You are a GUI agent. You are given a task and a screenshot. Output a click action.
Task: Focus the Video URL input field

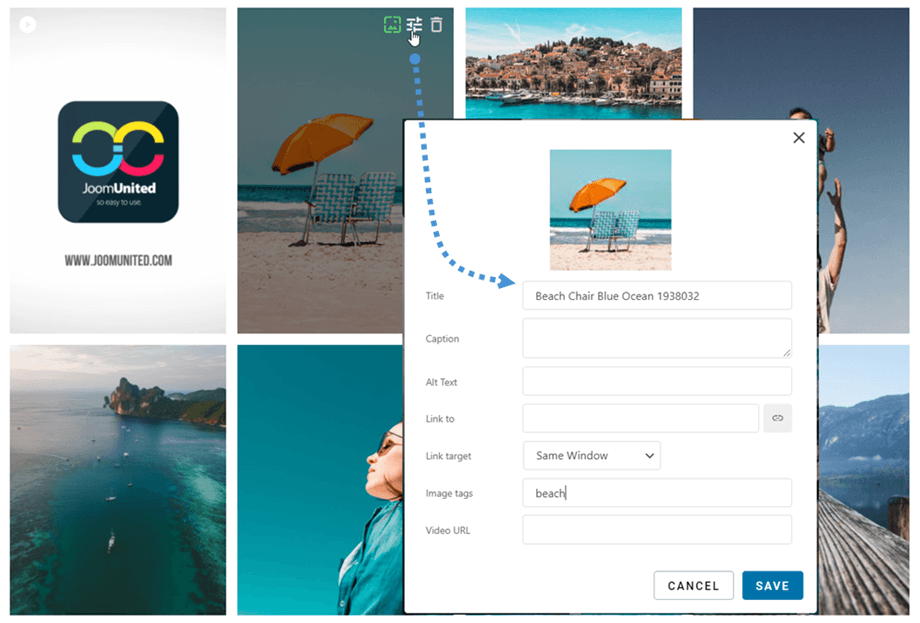pyautogui.click(x=656, y=530)
